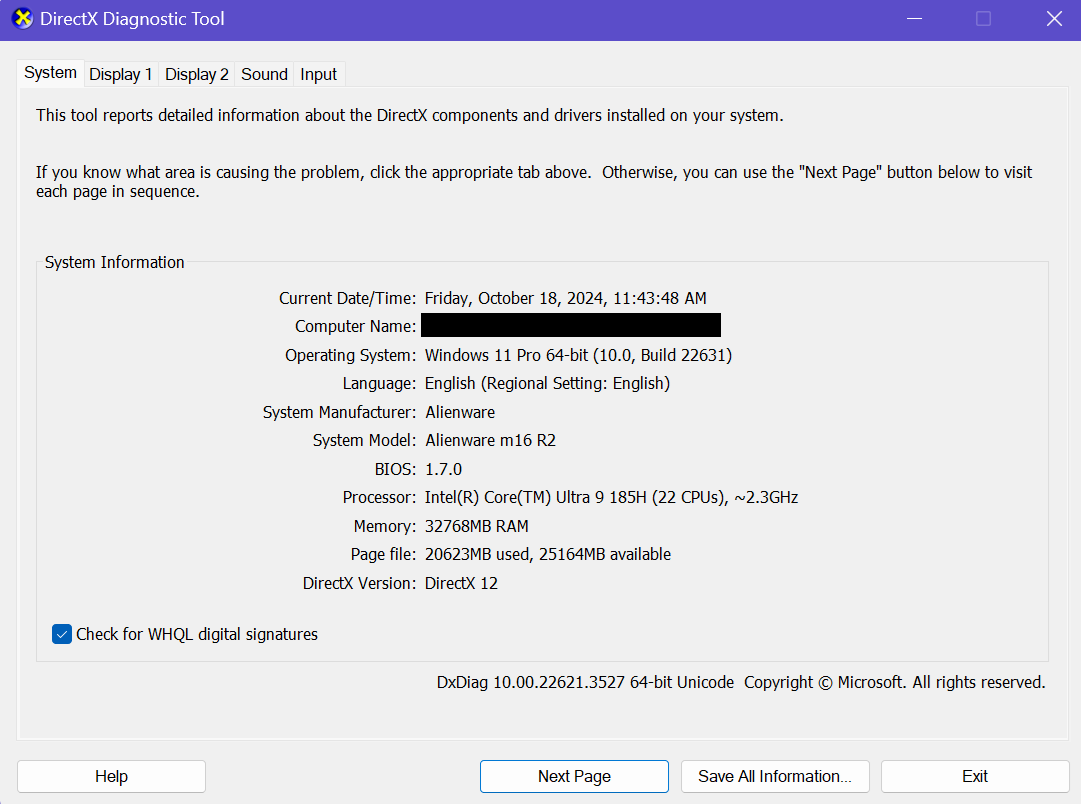Uncheck Check for WHQL digital signatures
This screenshot has width=1081, height=804.
62,634
